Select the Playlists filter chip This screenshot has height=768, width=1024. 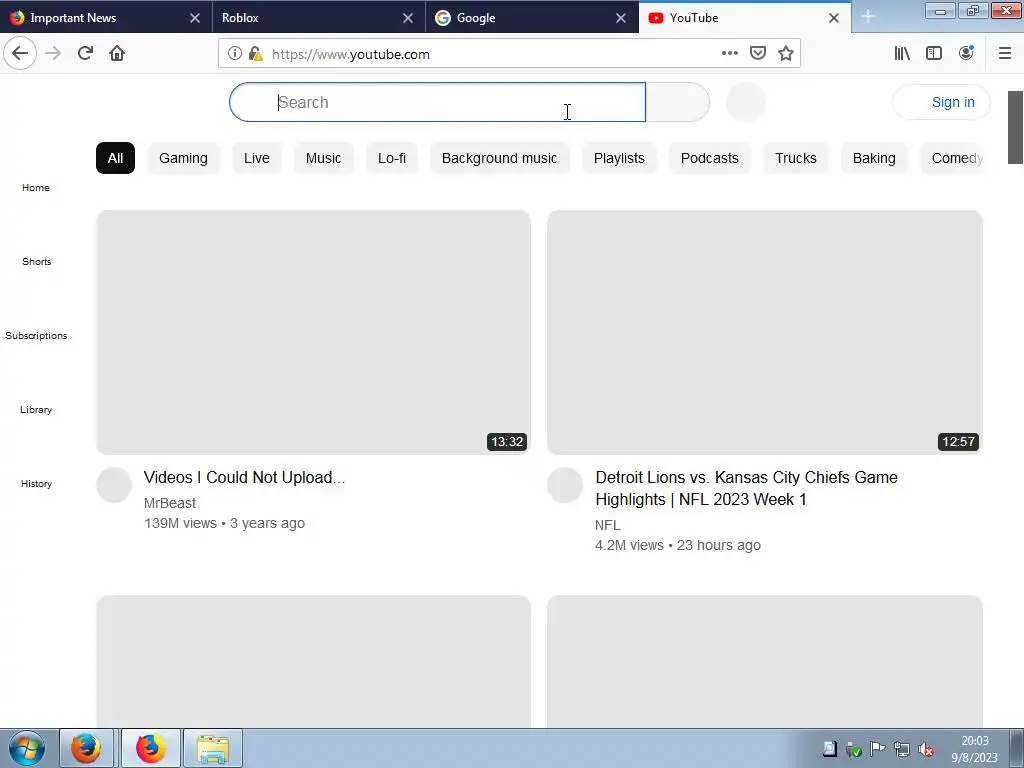click(619, 158)
